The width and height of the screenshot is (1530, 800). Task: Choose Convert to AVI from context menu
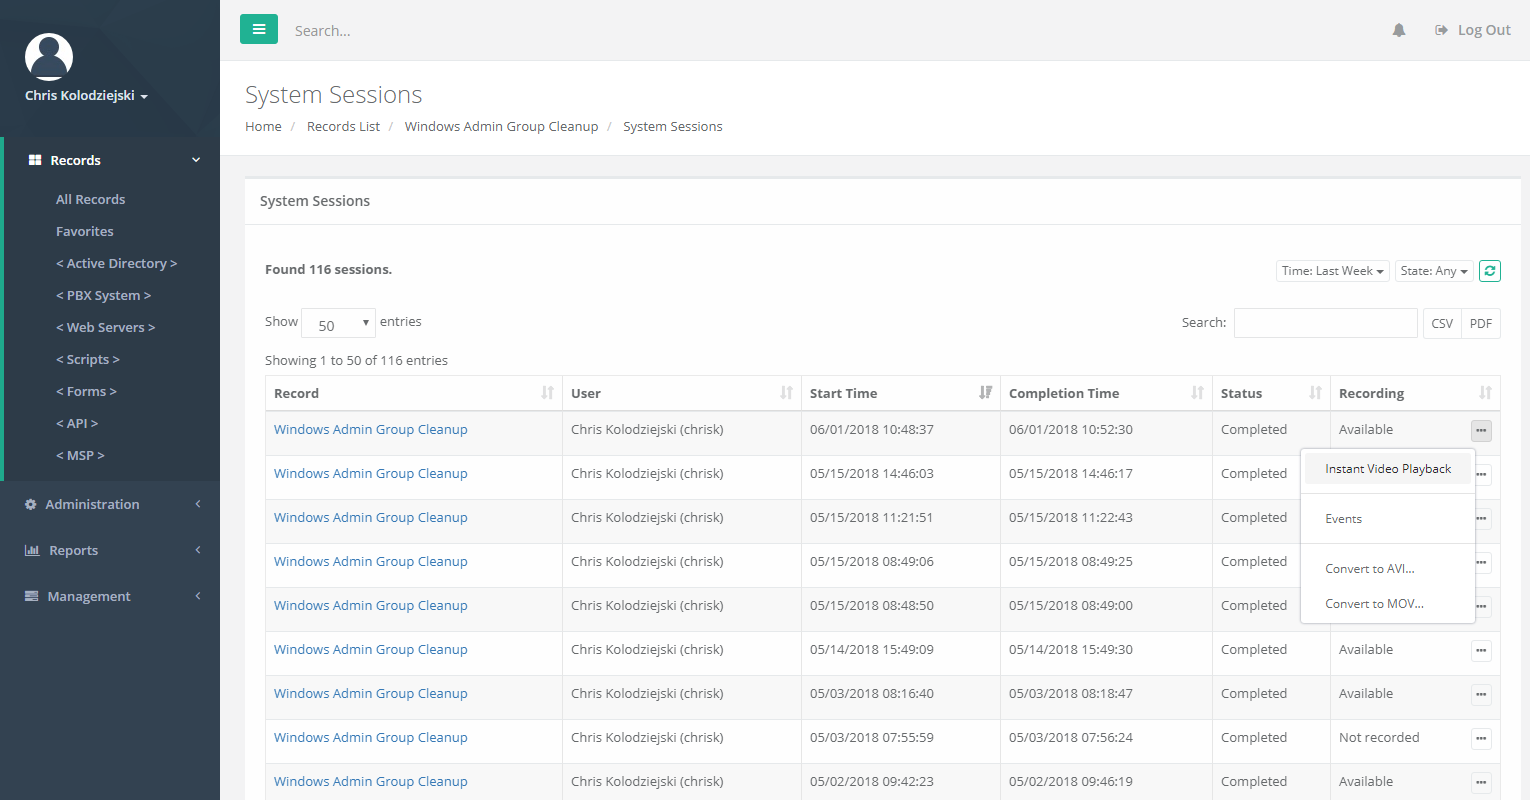pyautogui.click(x=1369, y=569)
